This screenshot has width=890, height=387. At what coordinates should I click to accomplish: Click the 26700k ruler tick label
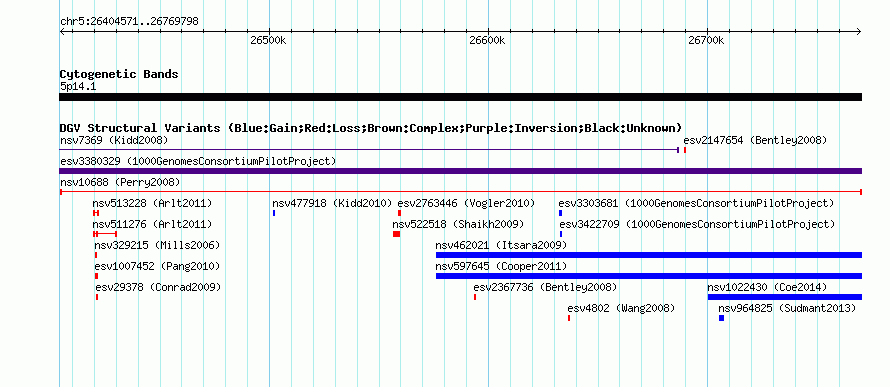tap(706, 41)
